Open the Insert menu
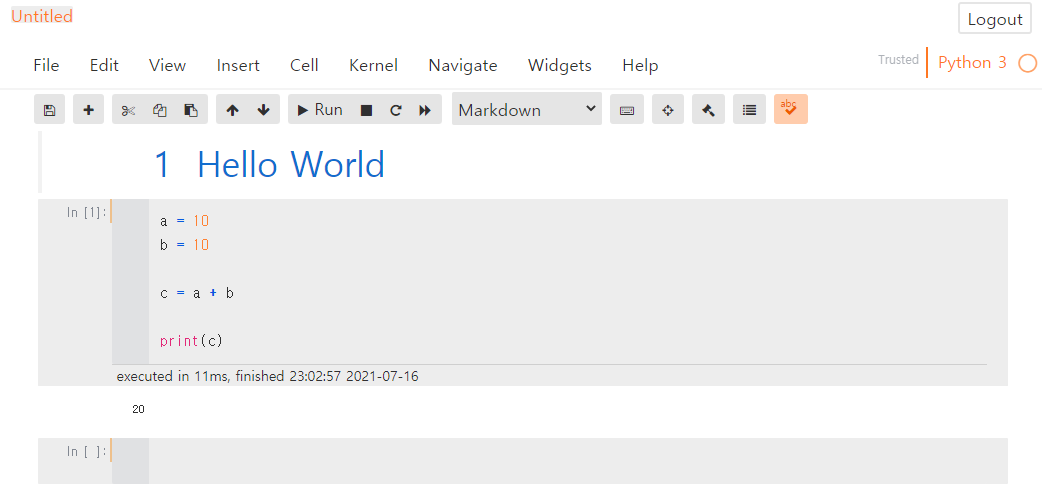Viewport: 1042px width, 491px height. point(238,65)
